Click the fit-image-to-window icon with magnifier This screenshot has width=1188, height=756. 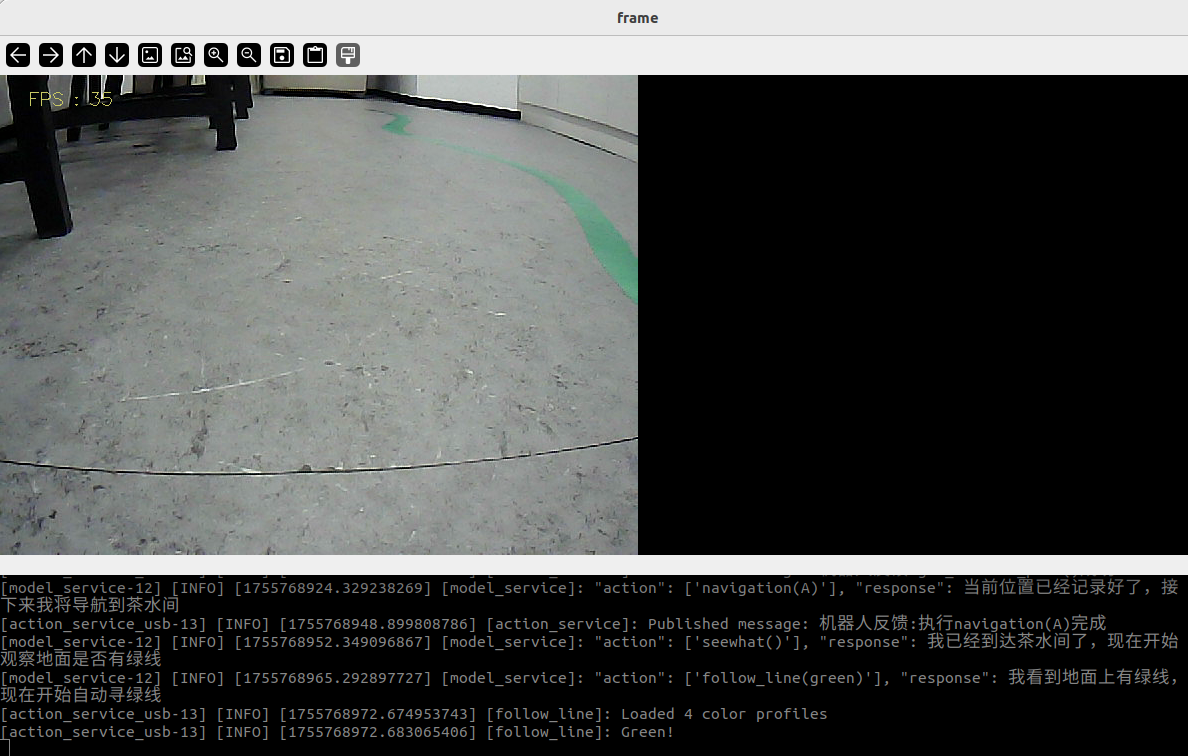click(x=183, y=55)
